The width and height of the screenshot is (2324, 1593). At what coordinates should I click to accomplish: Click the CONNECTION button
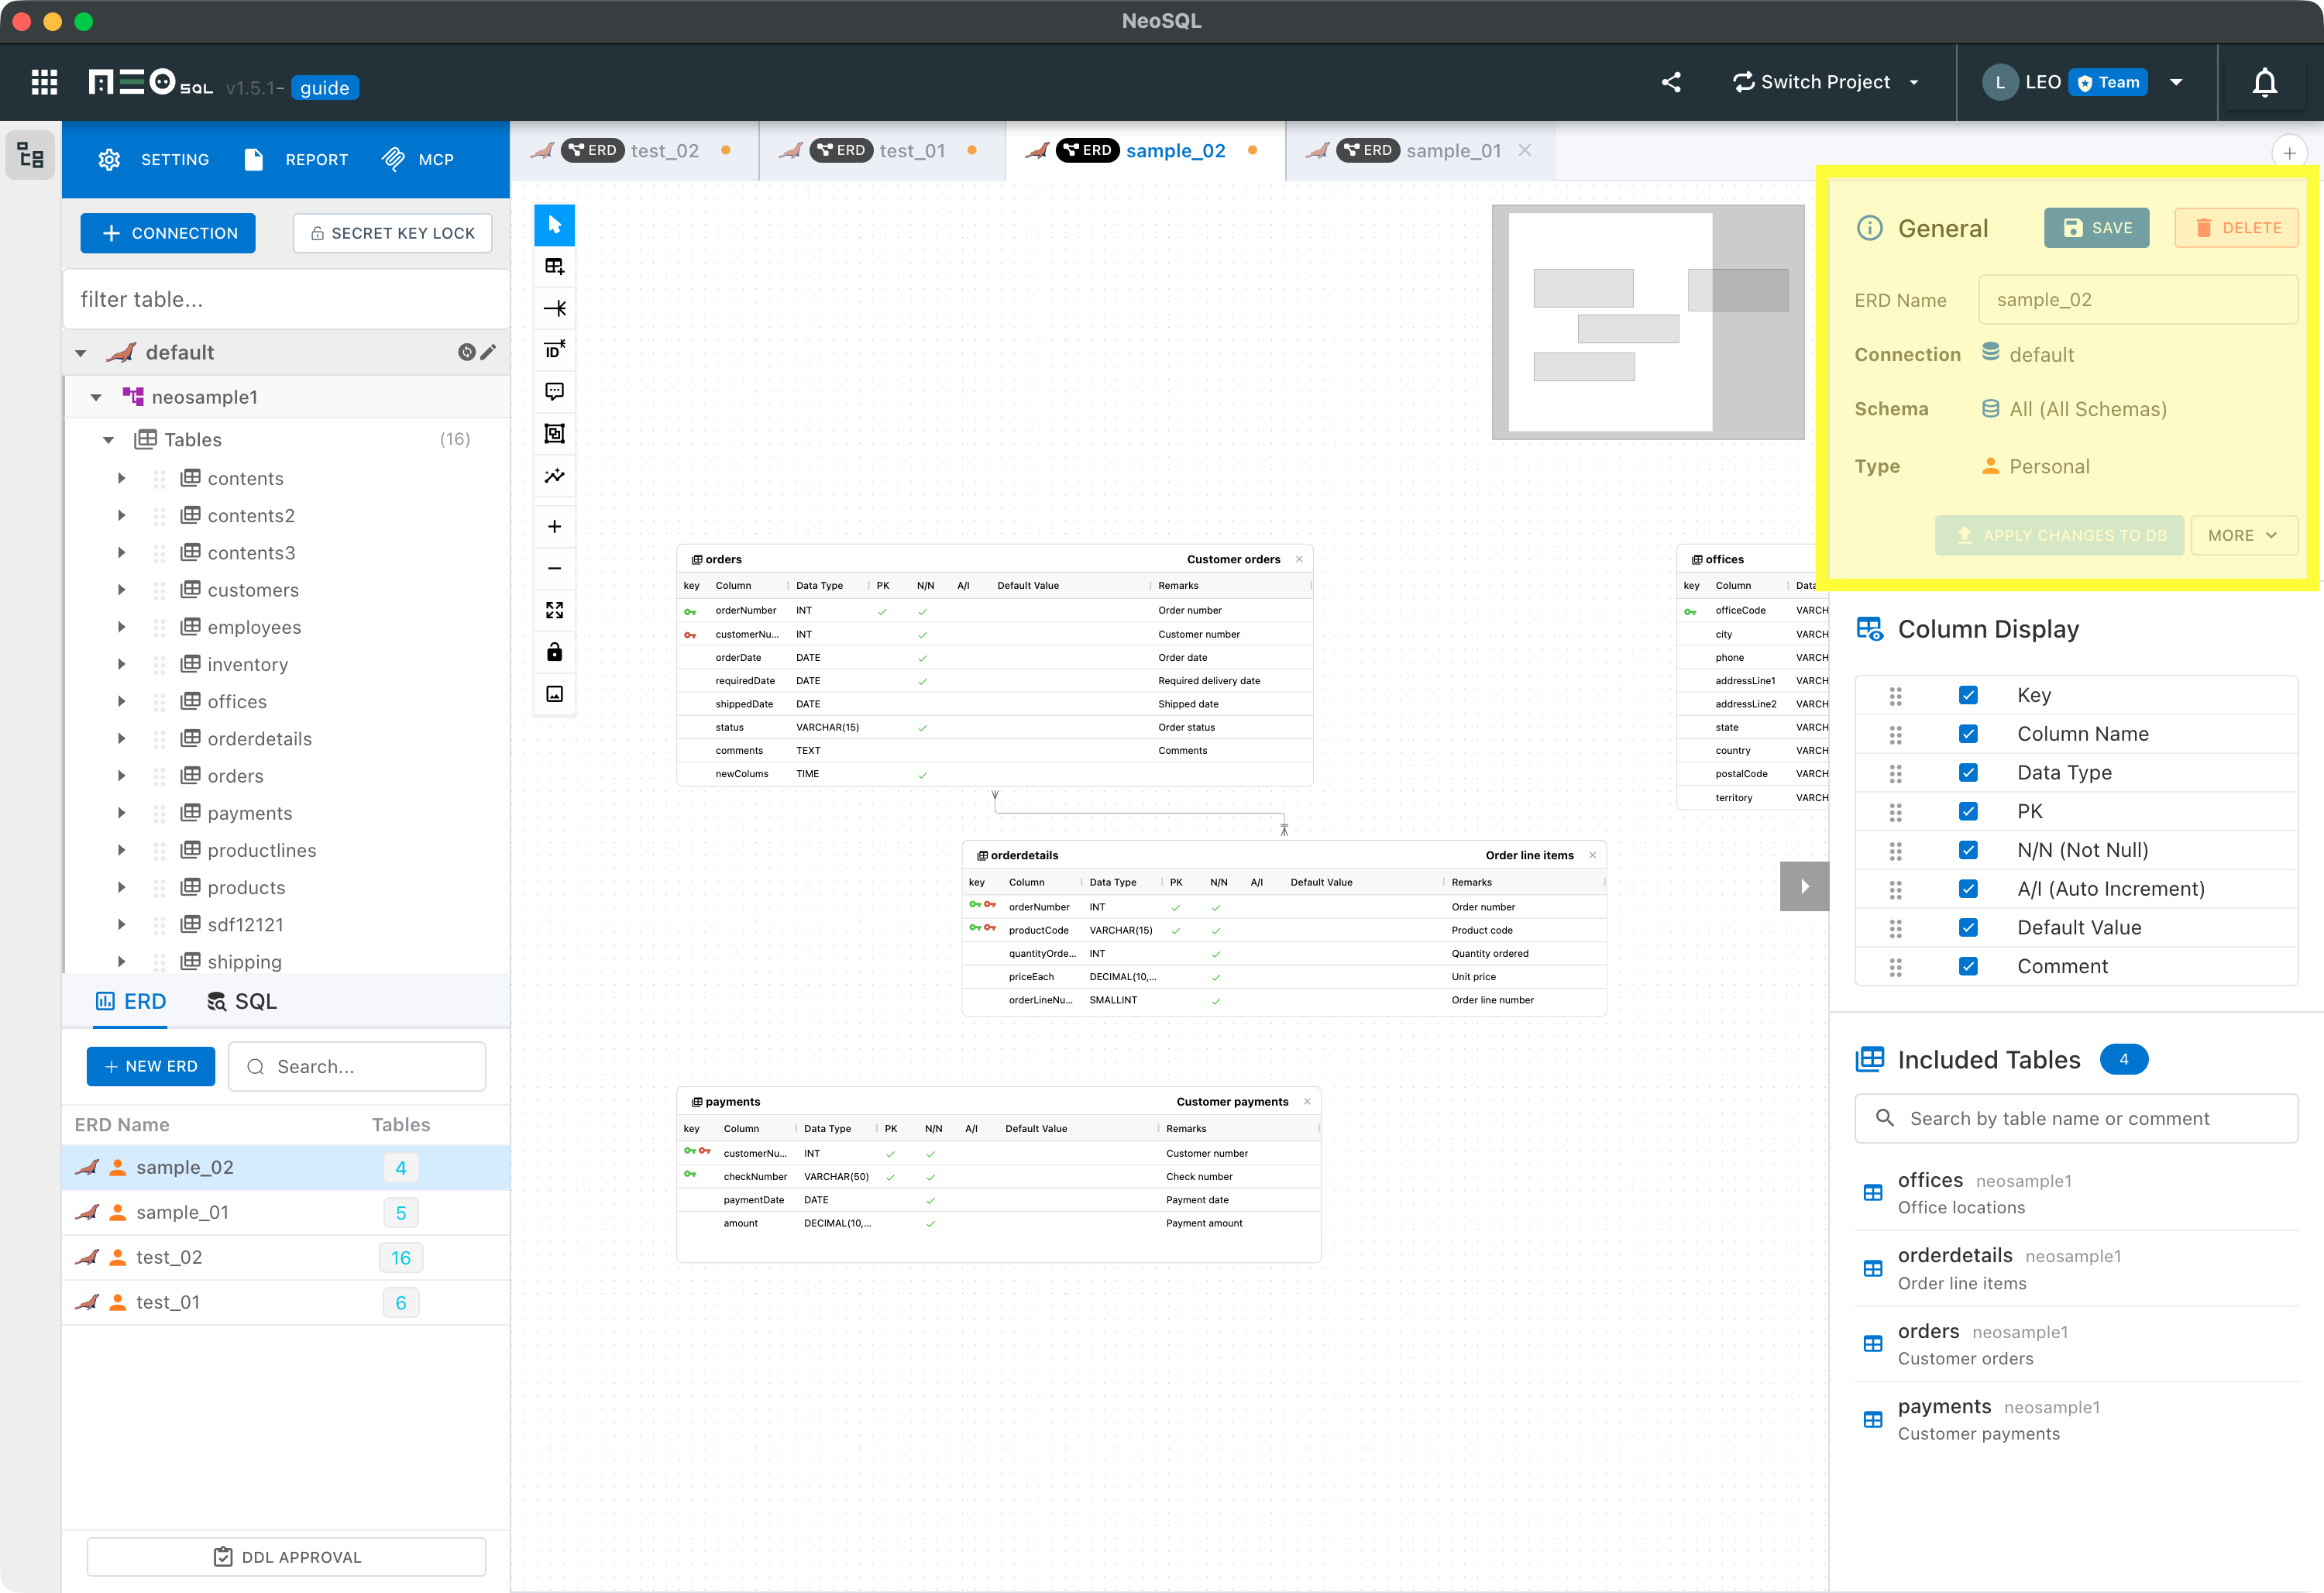tap(168, 233)
